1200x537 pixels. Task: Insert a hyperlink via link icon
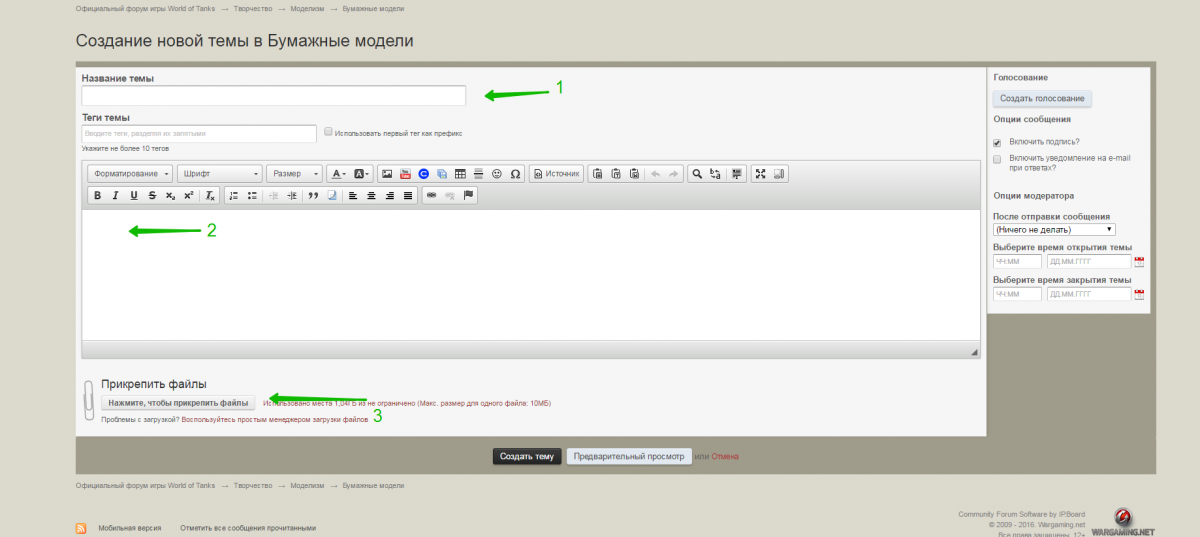[x=431, y=195]
